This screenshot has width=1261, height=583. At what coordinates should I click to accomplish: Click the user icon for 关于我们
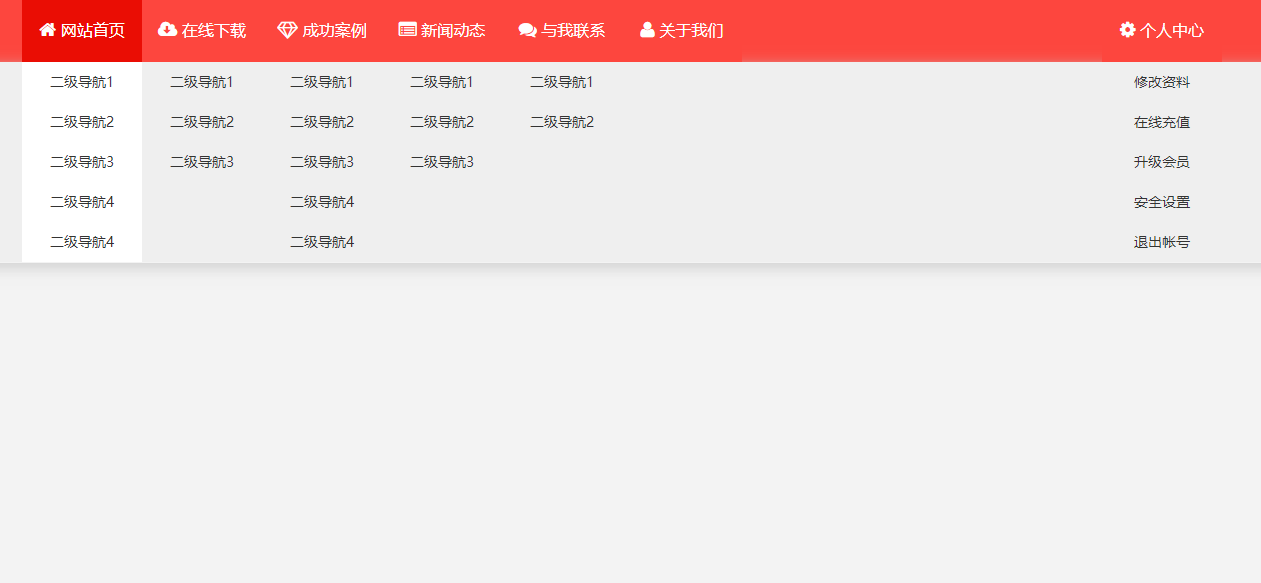[647, 30]
